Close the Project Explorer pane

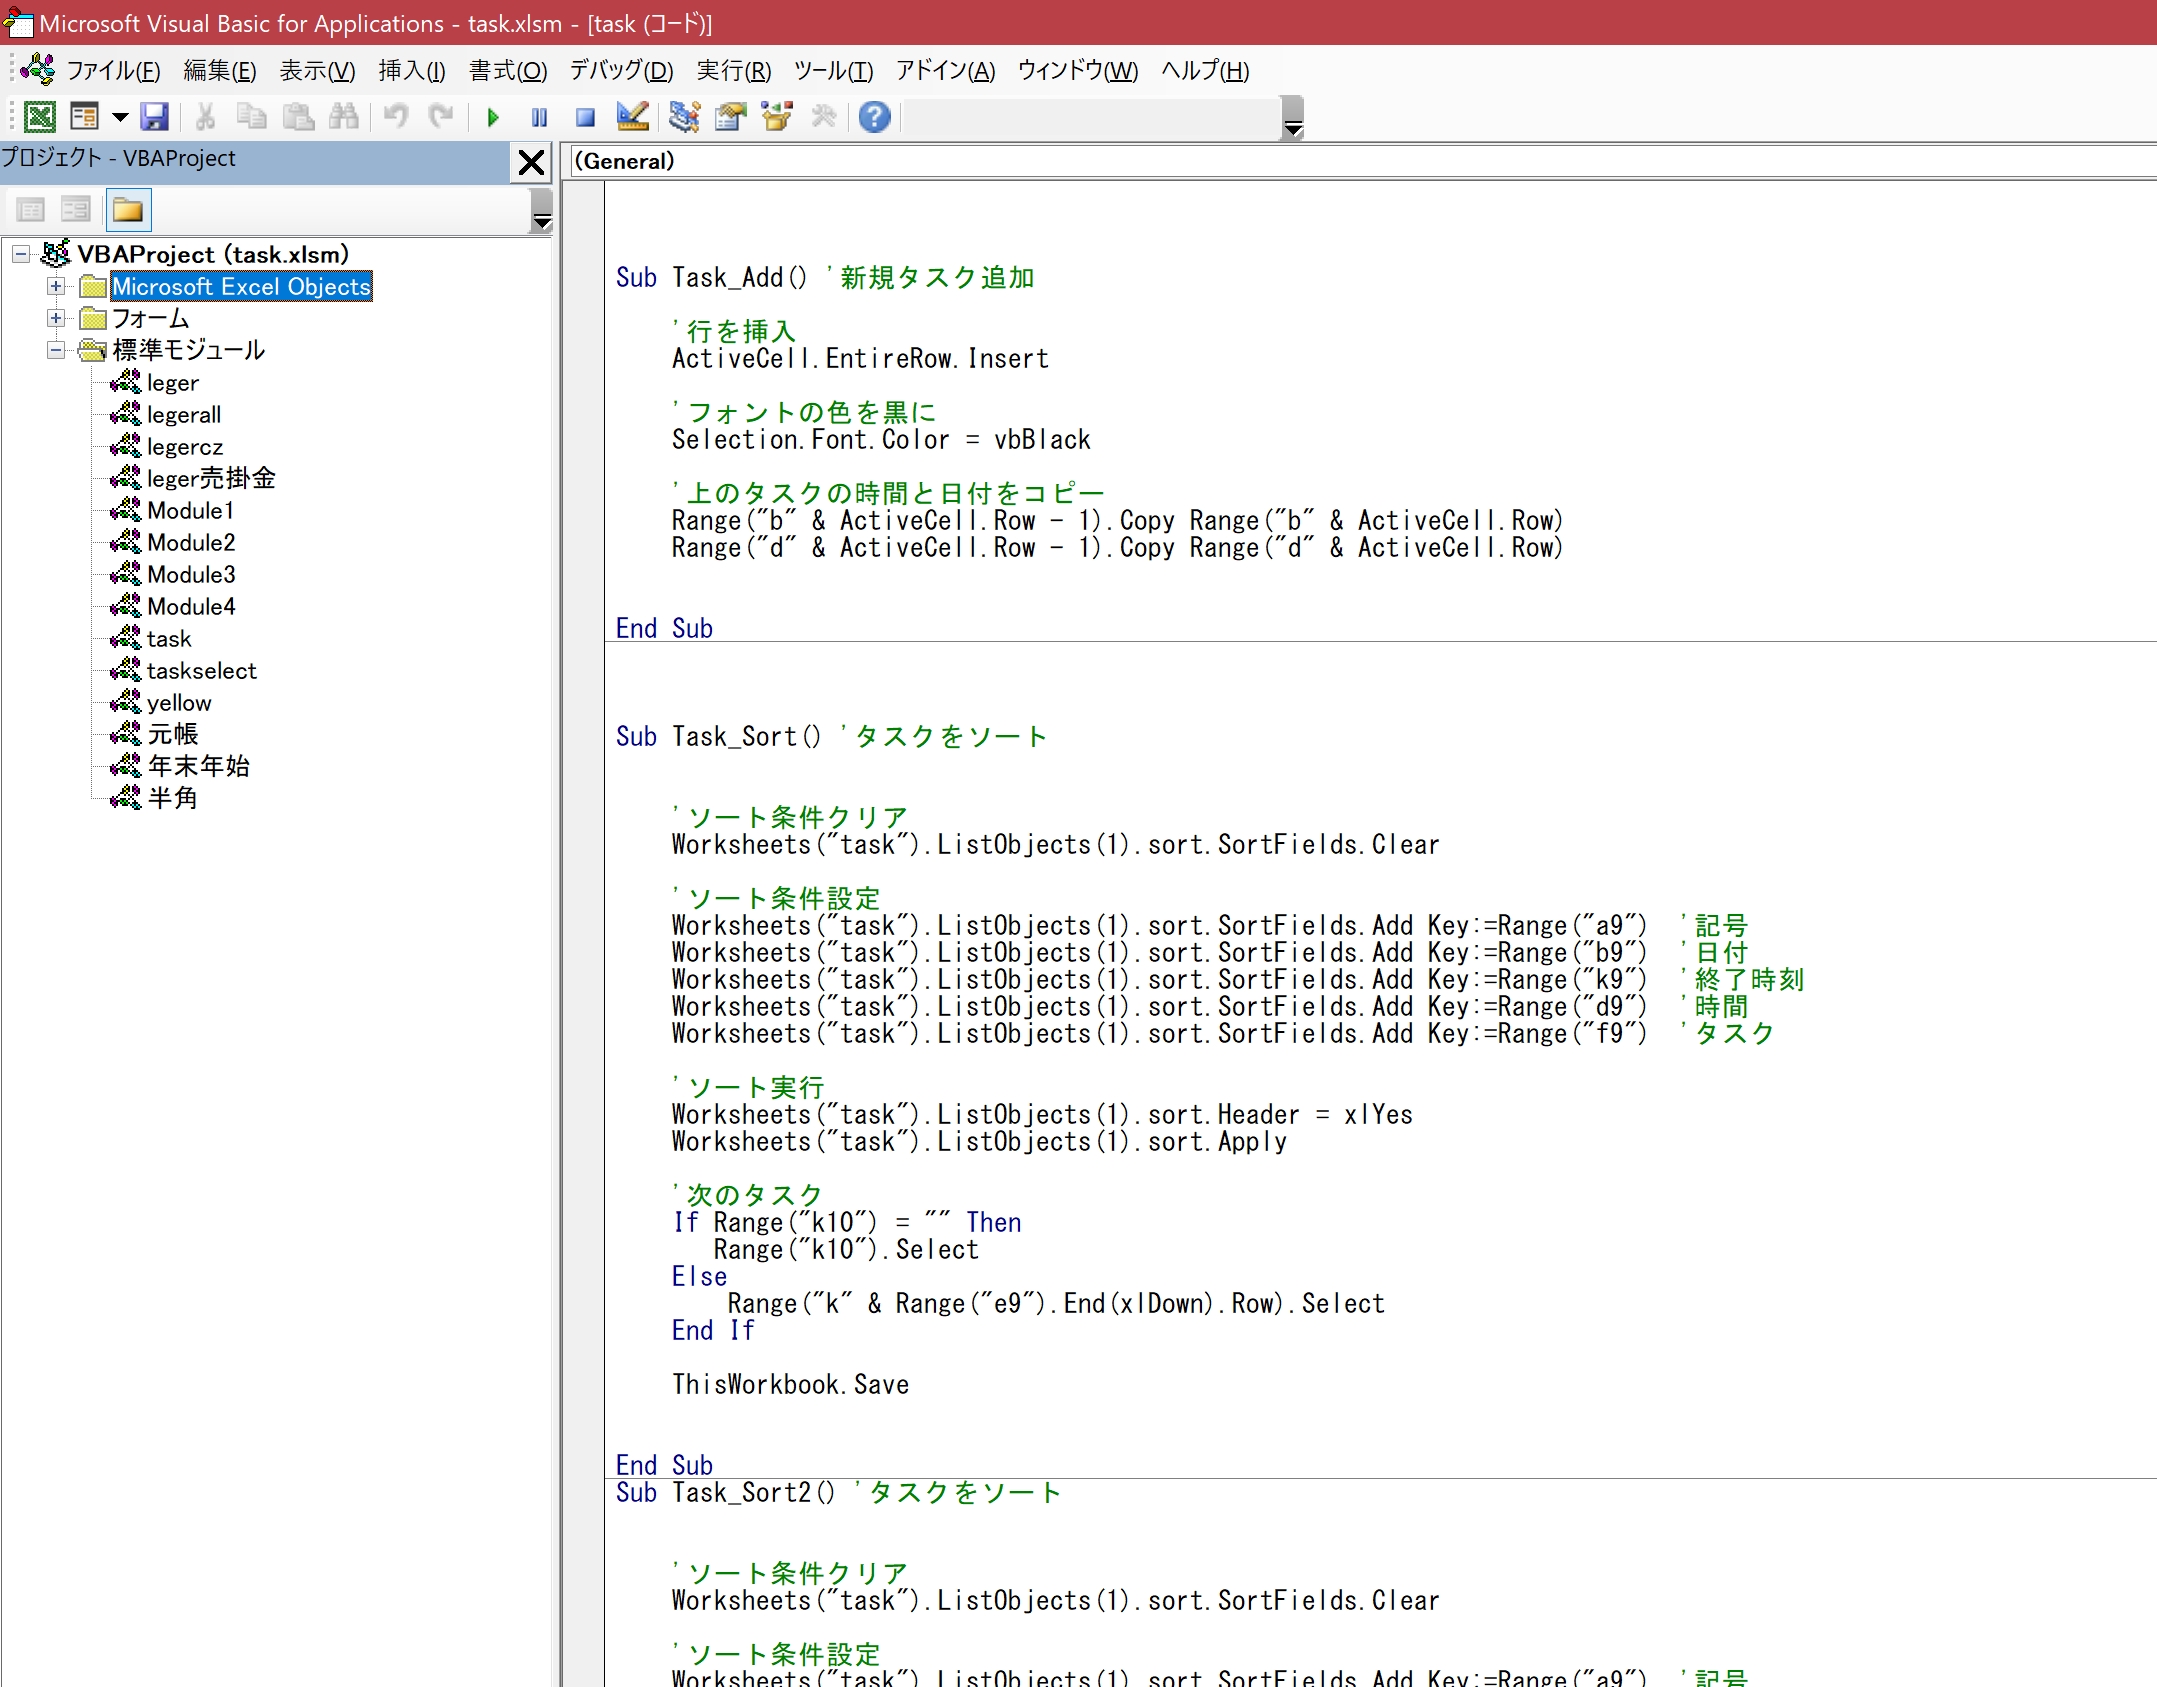coord(531,162)
